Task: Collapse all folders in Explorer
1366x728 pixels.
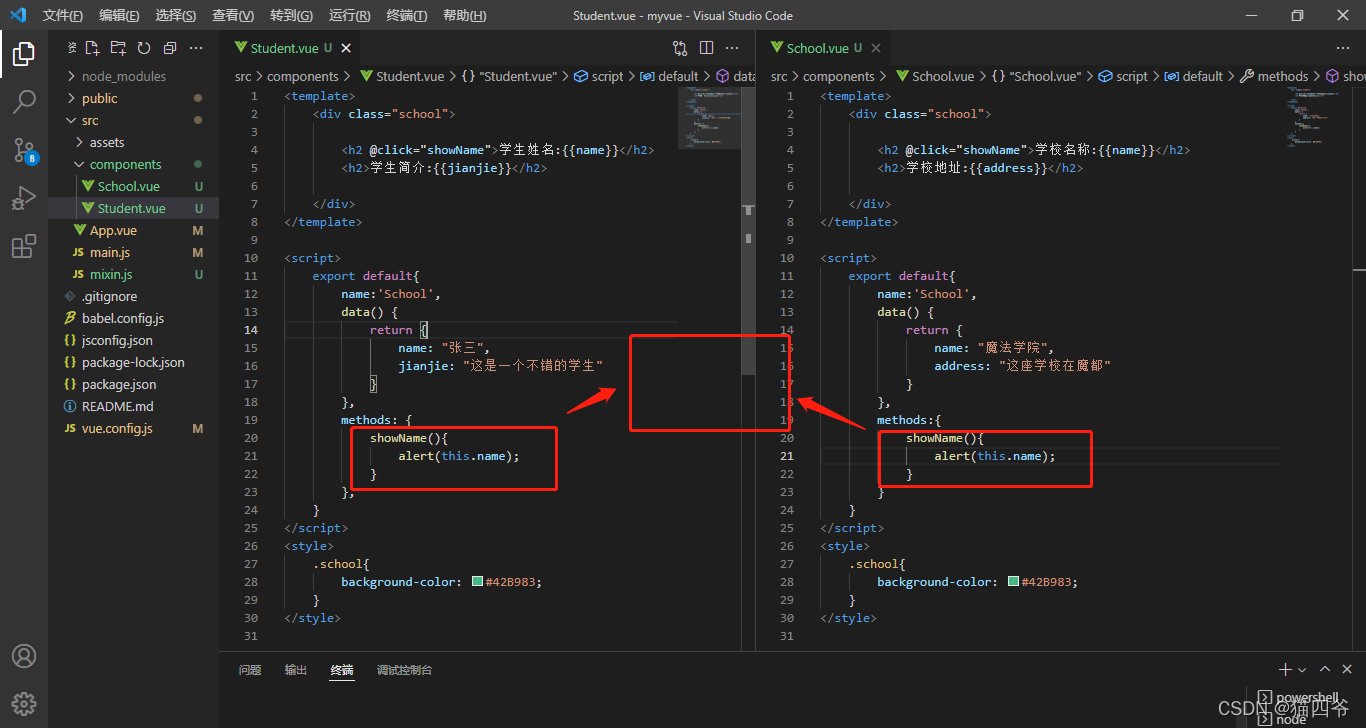Action: pos(170,48)
